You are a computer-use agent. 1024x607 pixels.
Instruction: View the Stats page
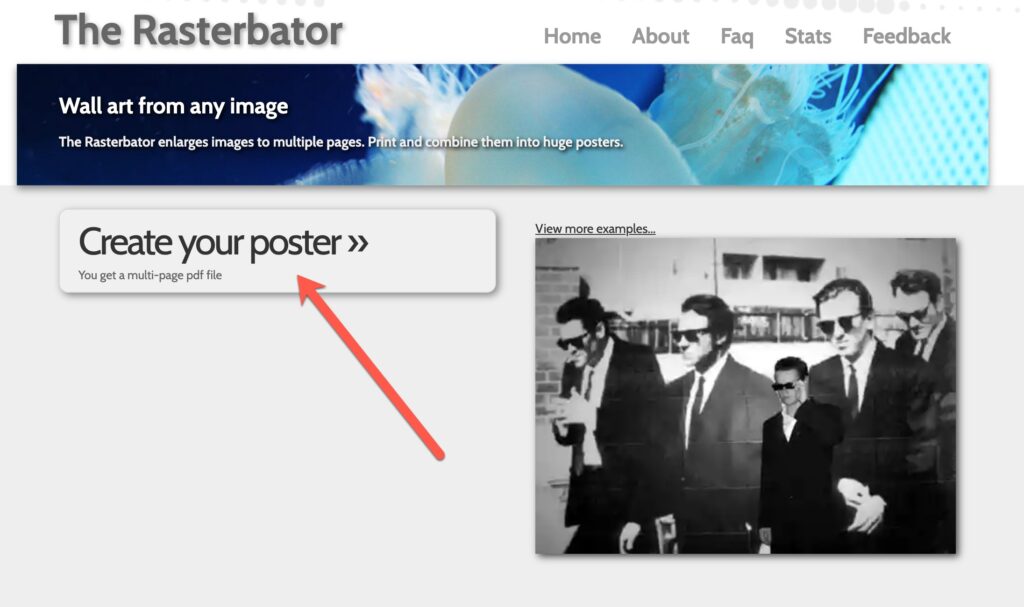pos(807,36)
